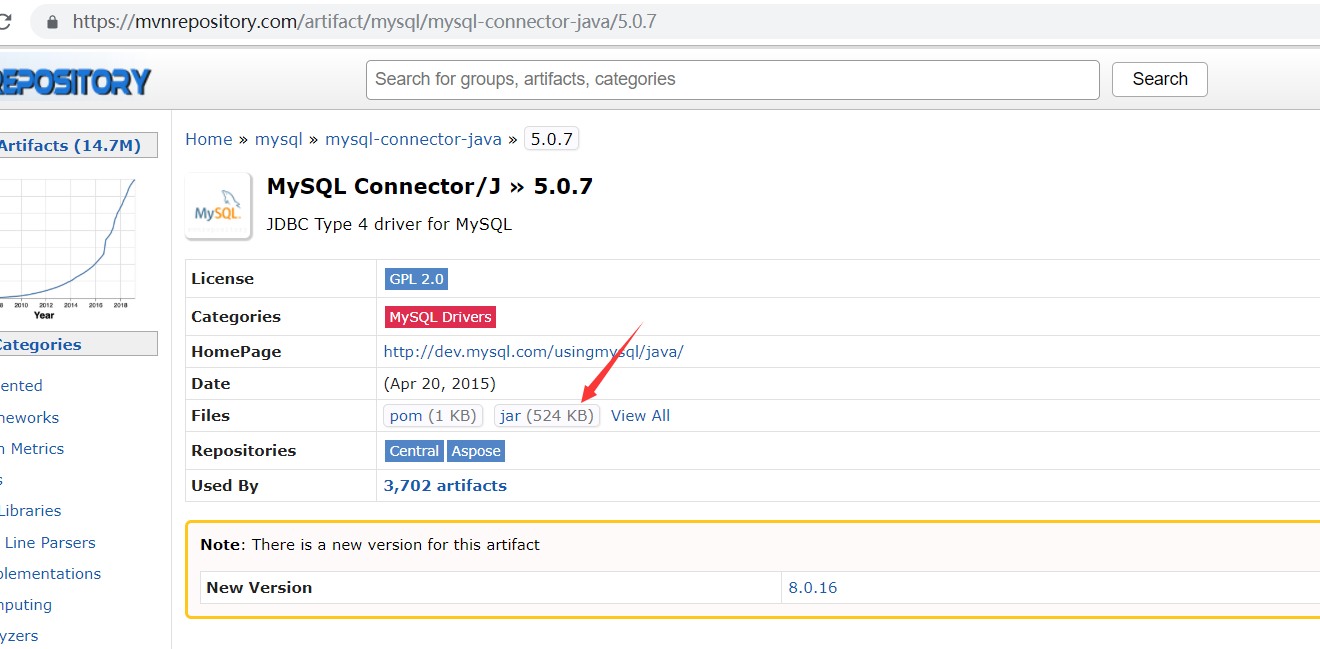Open the Libraries sidebar category

click(x=30, y=511)
